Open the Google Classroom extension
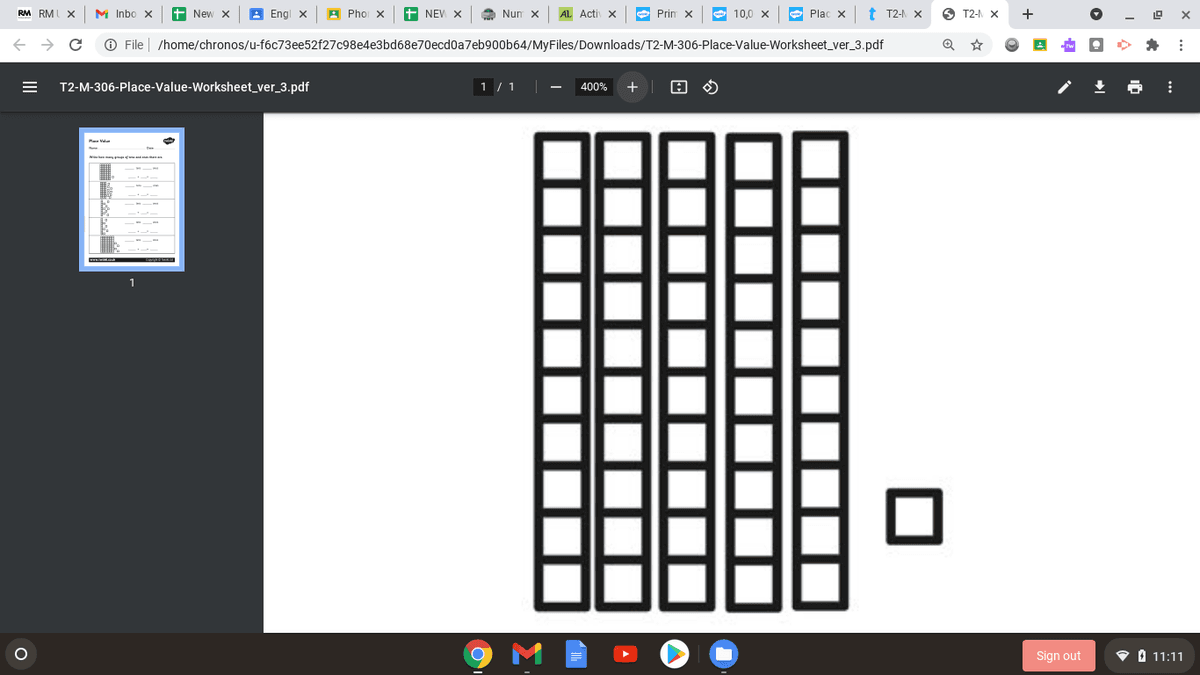Screen dimensions: 1200x675 click(1040, 45)
